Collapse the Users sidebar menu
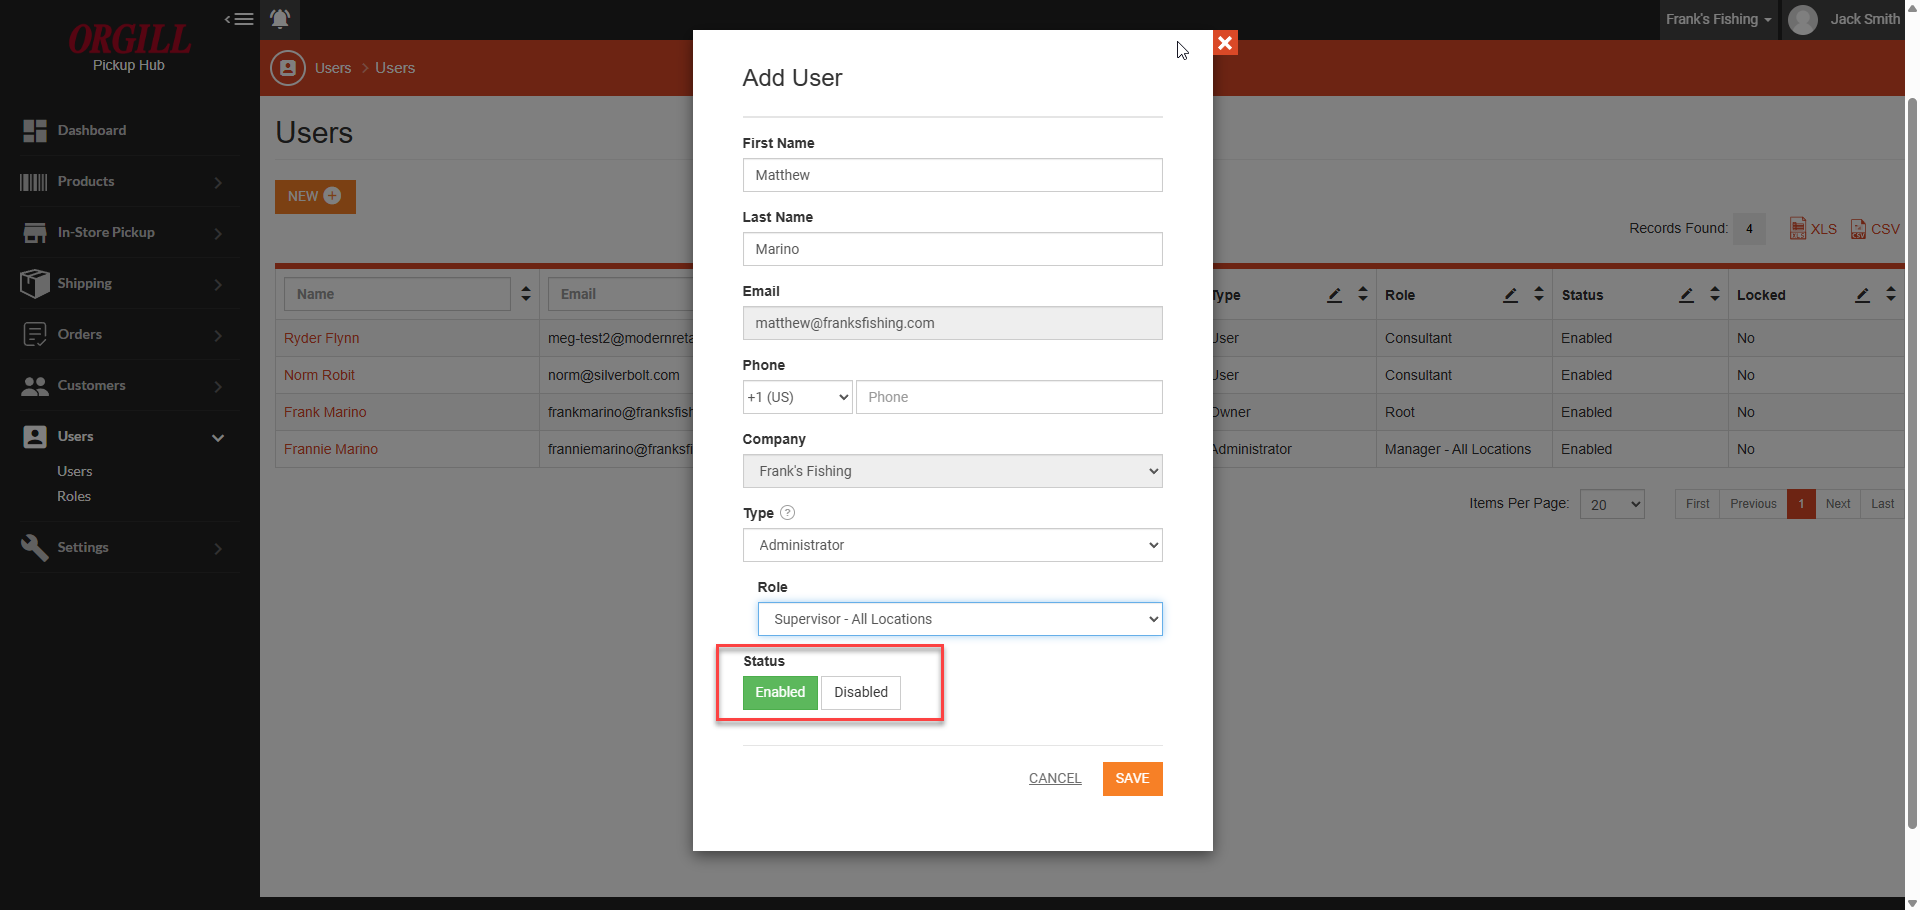1920x910 pixels. click(218, 437)
